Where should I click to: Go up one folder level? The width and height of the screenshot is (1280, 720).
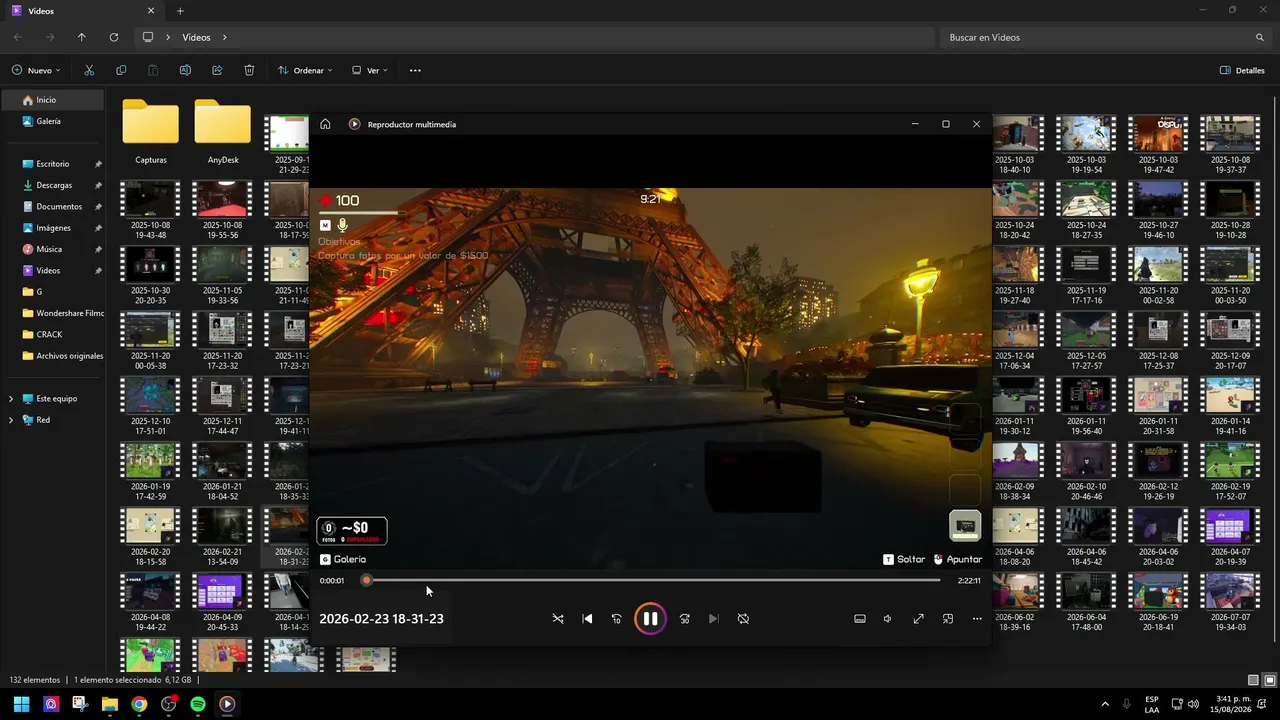pos(82,37)
